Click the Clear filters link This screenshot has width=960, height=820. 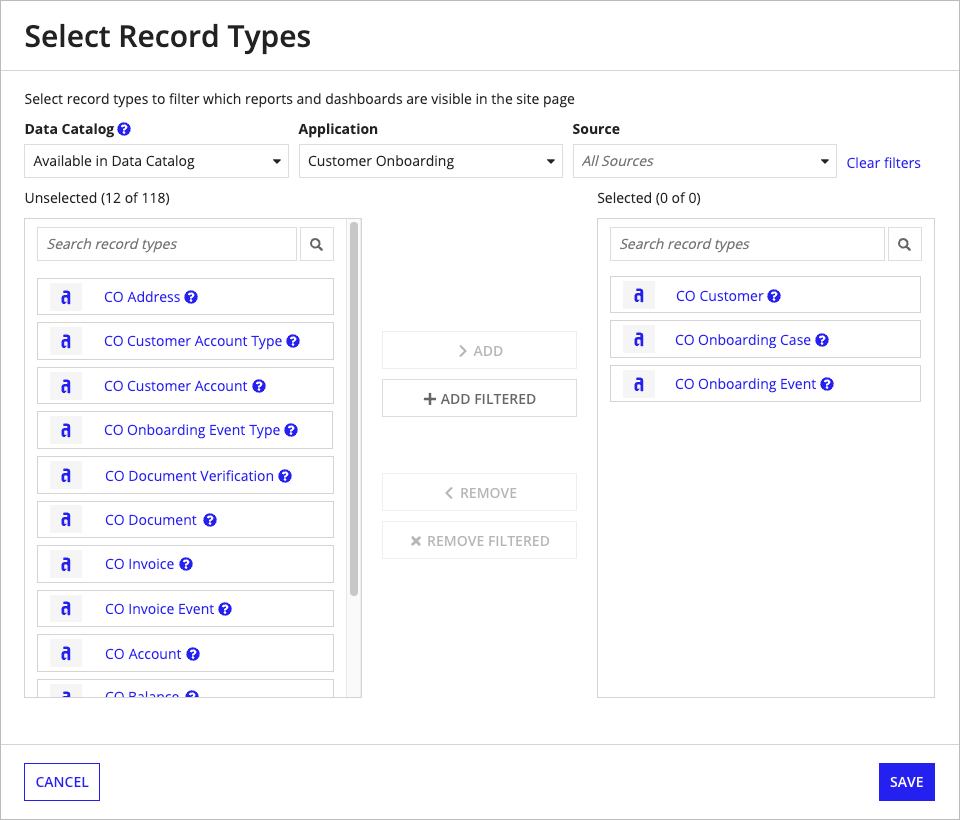coord(883,163)
